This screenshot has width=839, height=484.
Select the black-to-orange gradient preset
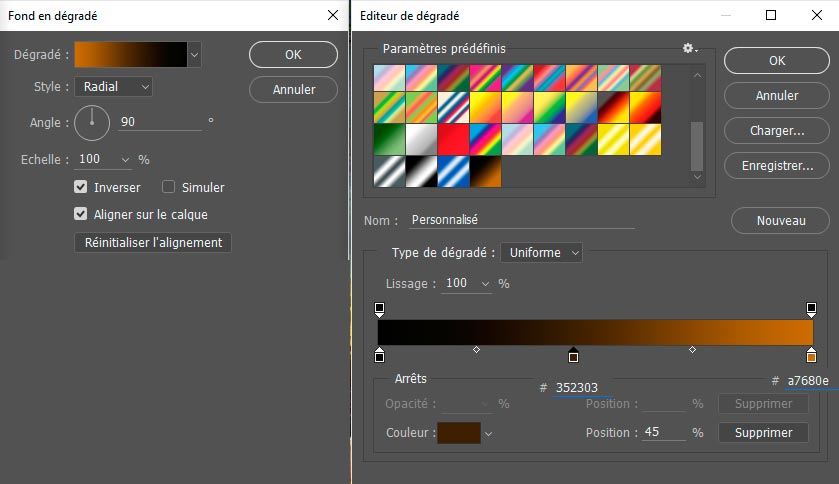(x=485, y=171)
